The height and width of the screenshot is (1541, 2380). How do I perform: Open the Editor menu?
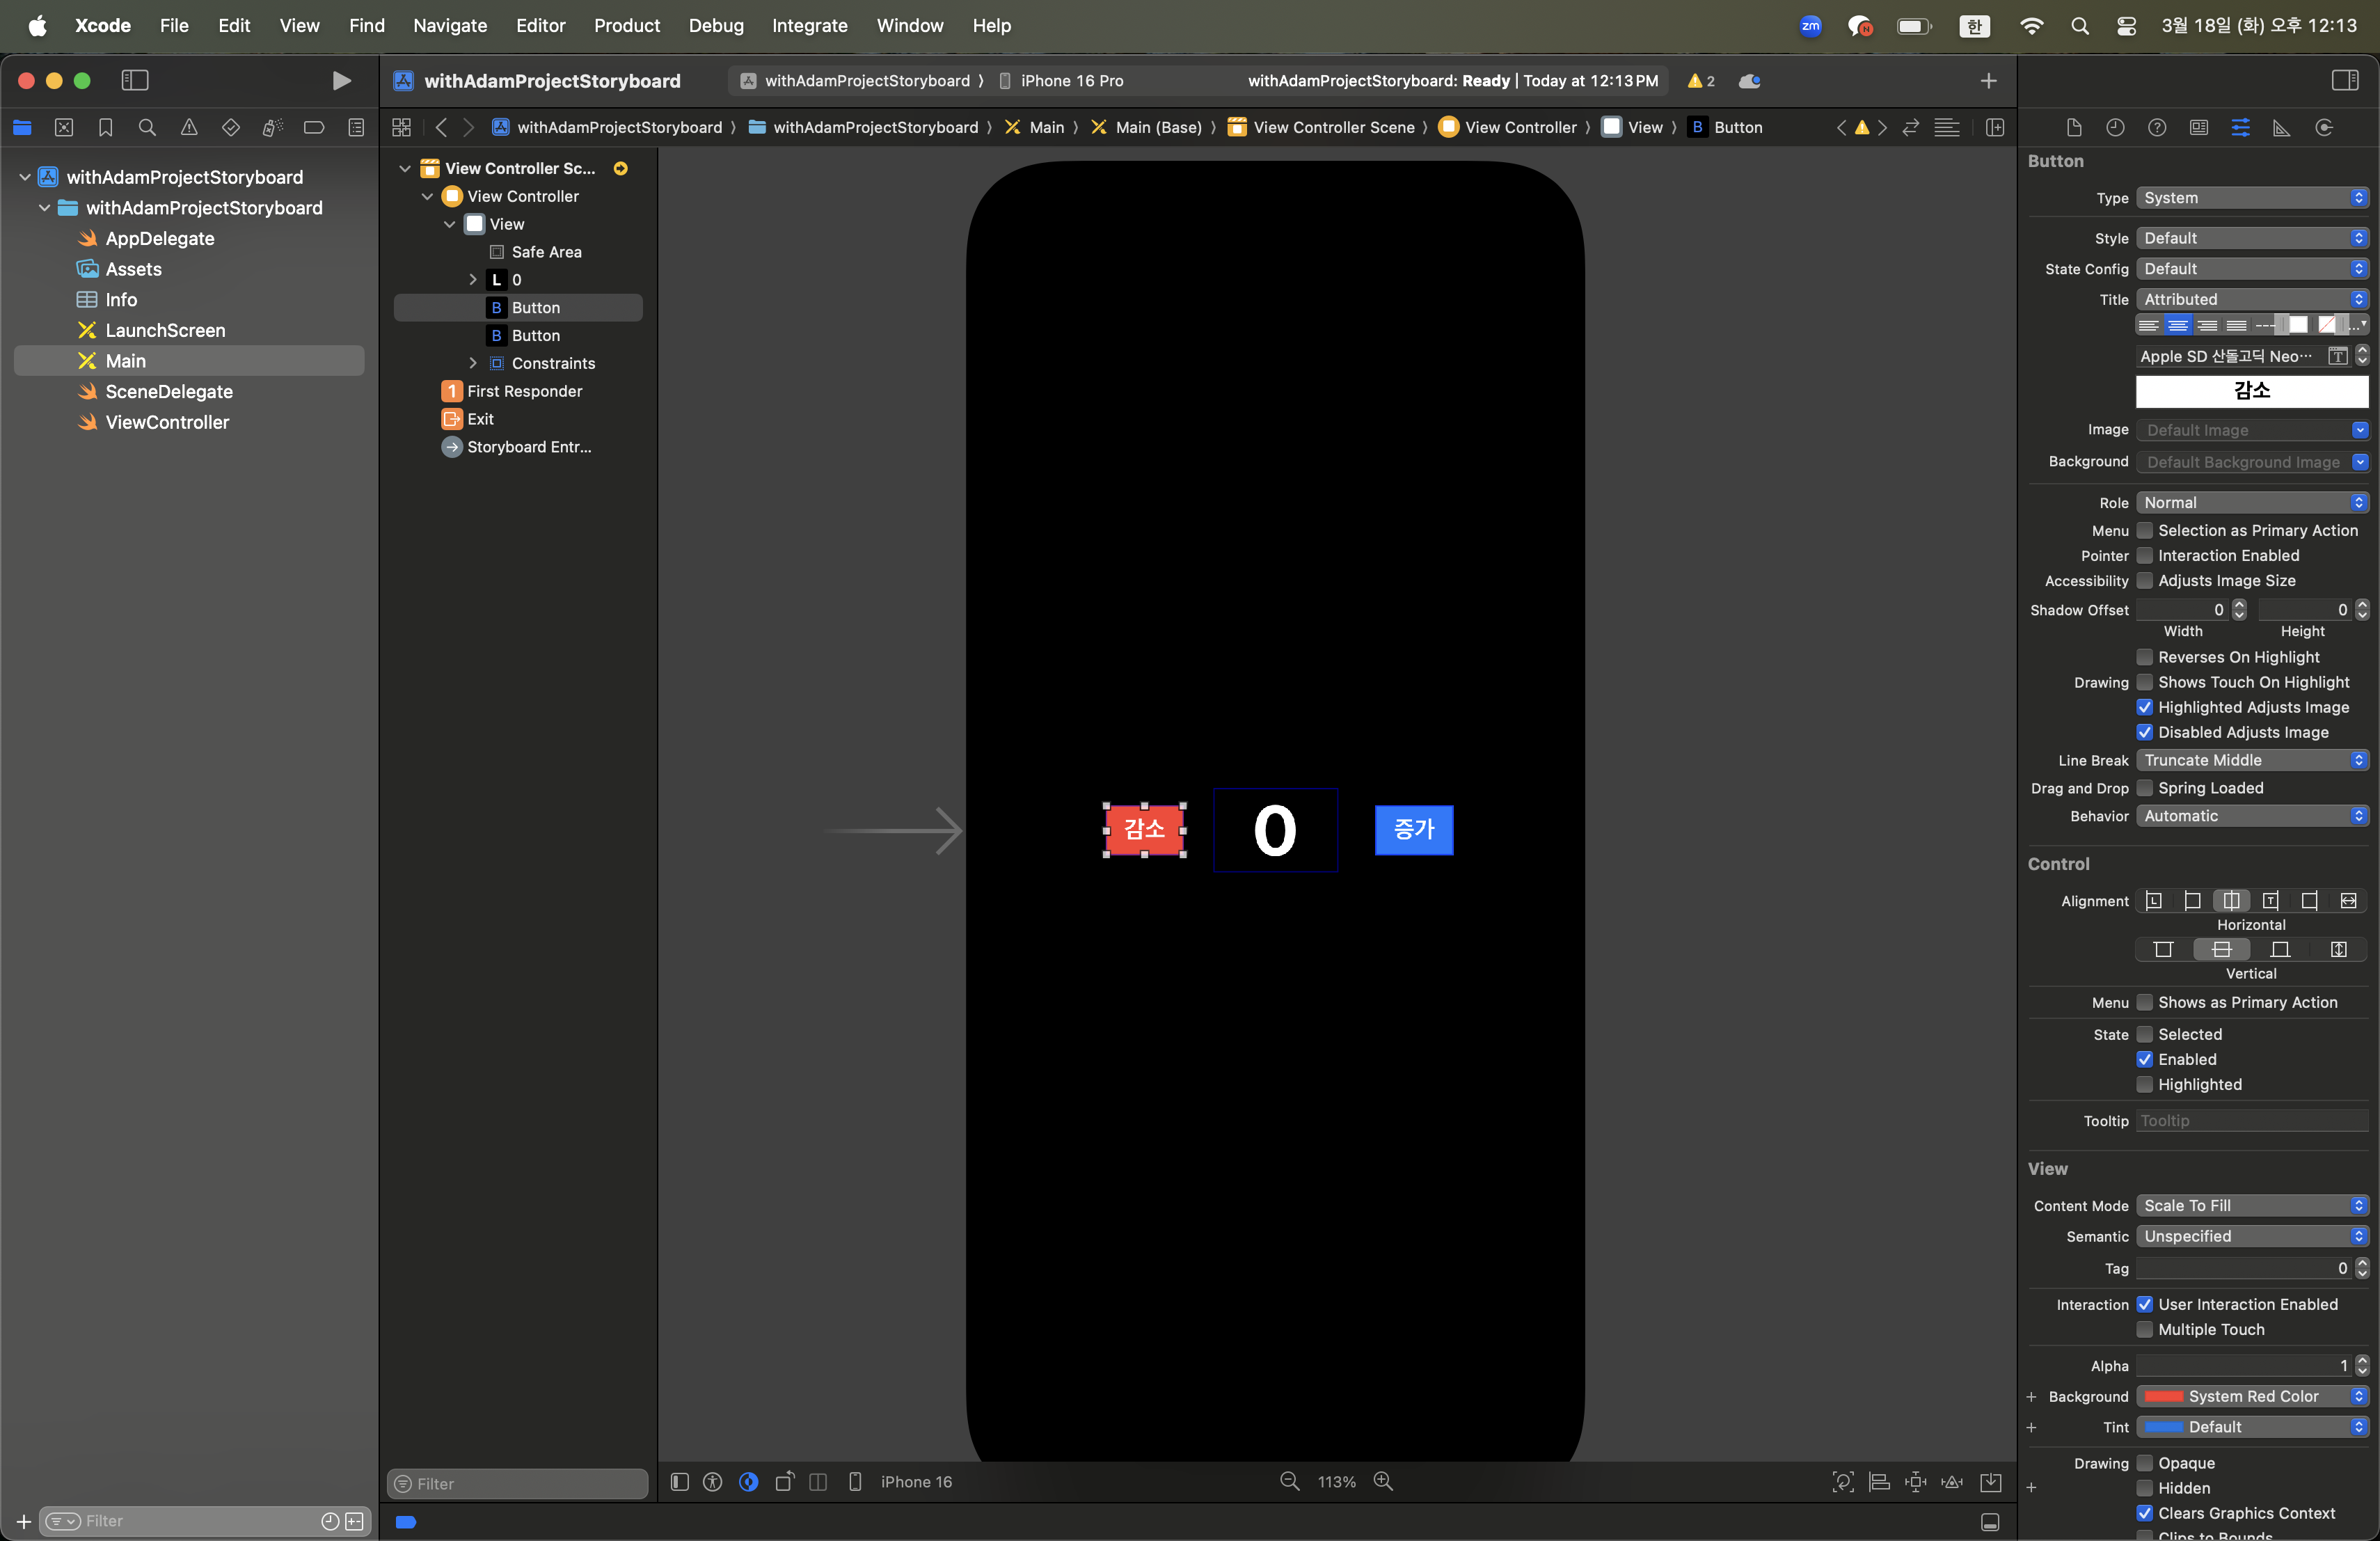coord(540,25)
